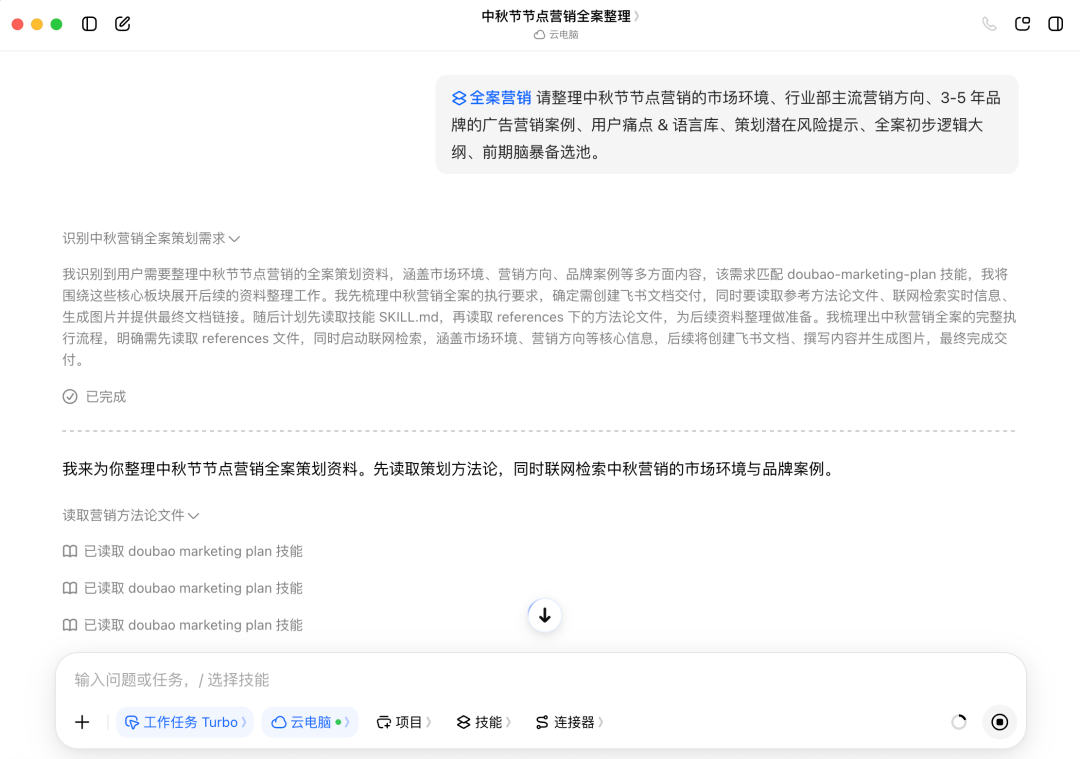
Task: Open chat title 中秋节节点营销全案整理 menu
Action: point(560,16)
